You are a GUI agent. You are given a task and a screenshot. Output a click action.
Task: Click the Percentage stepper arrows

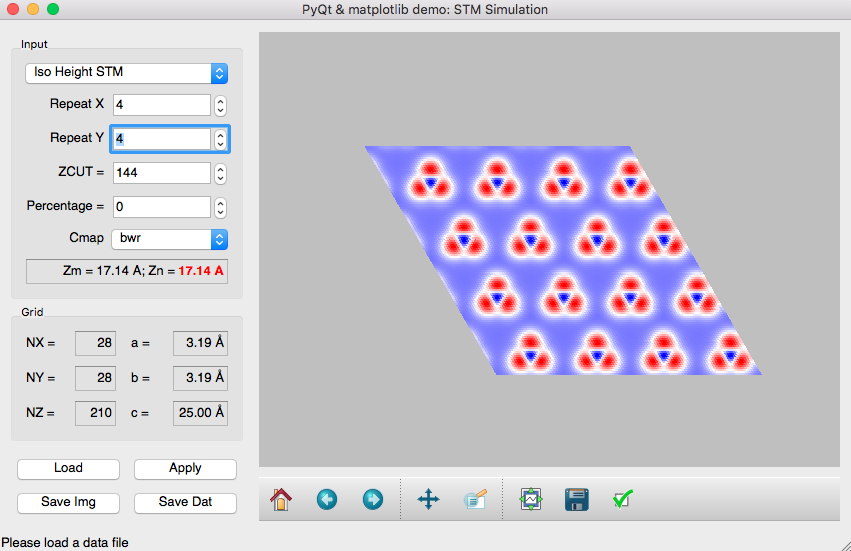click(x=220, y=207)
